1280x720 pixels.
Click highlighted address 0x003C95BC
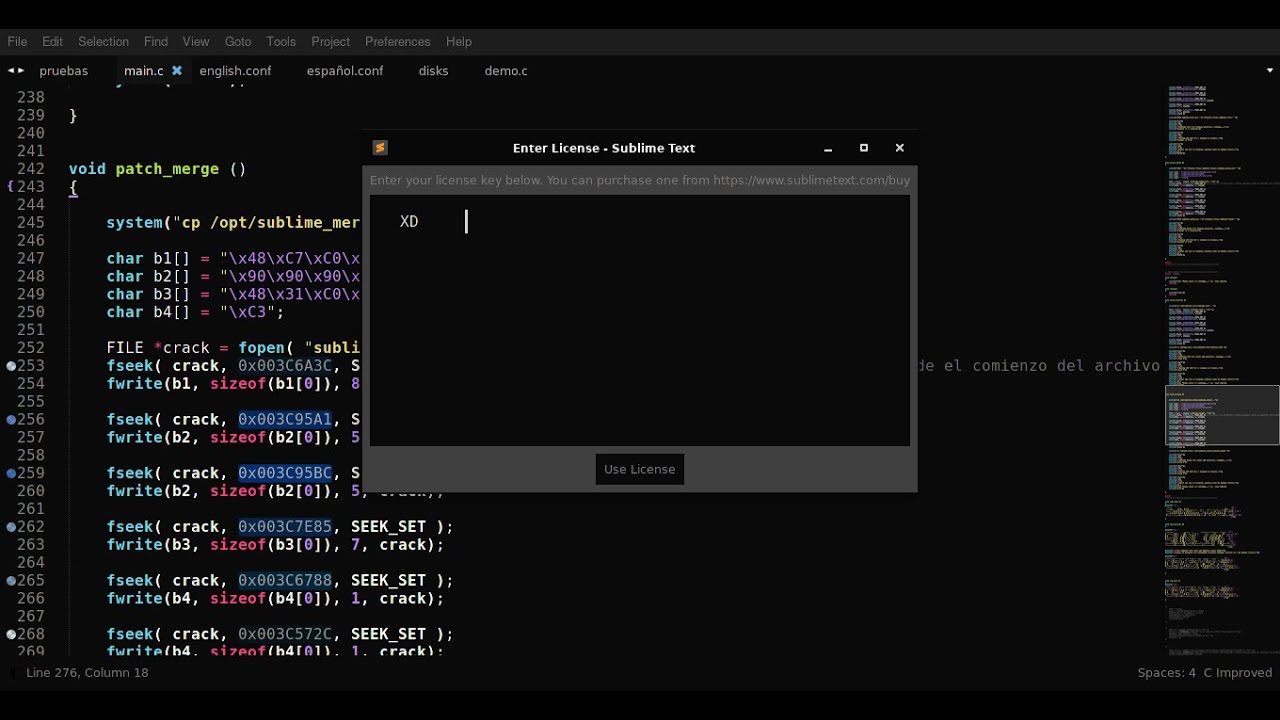(x=285, y=473)
